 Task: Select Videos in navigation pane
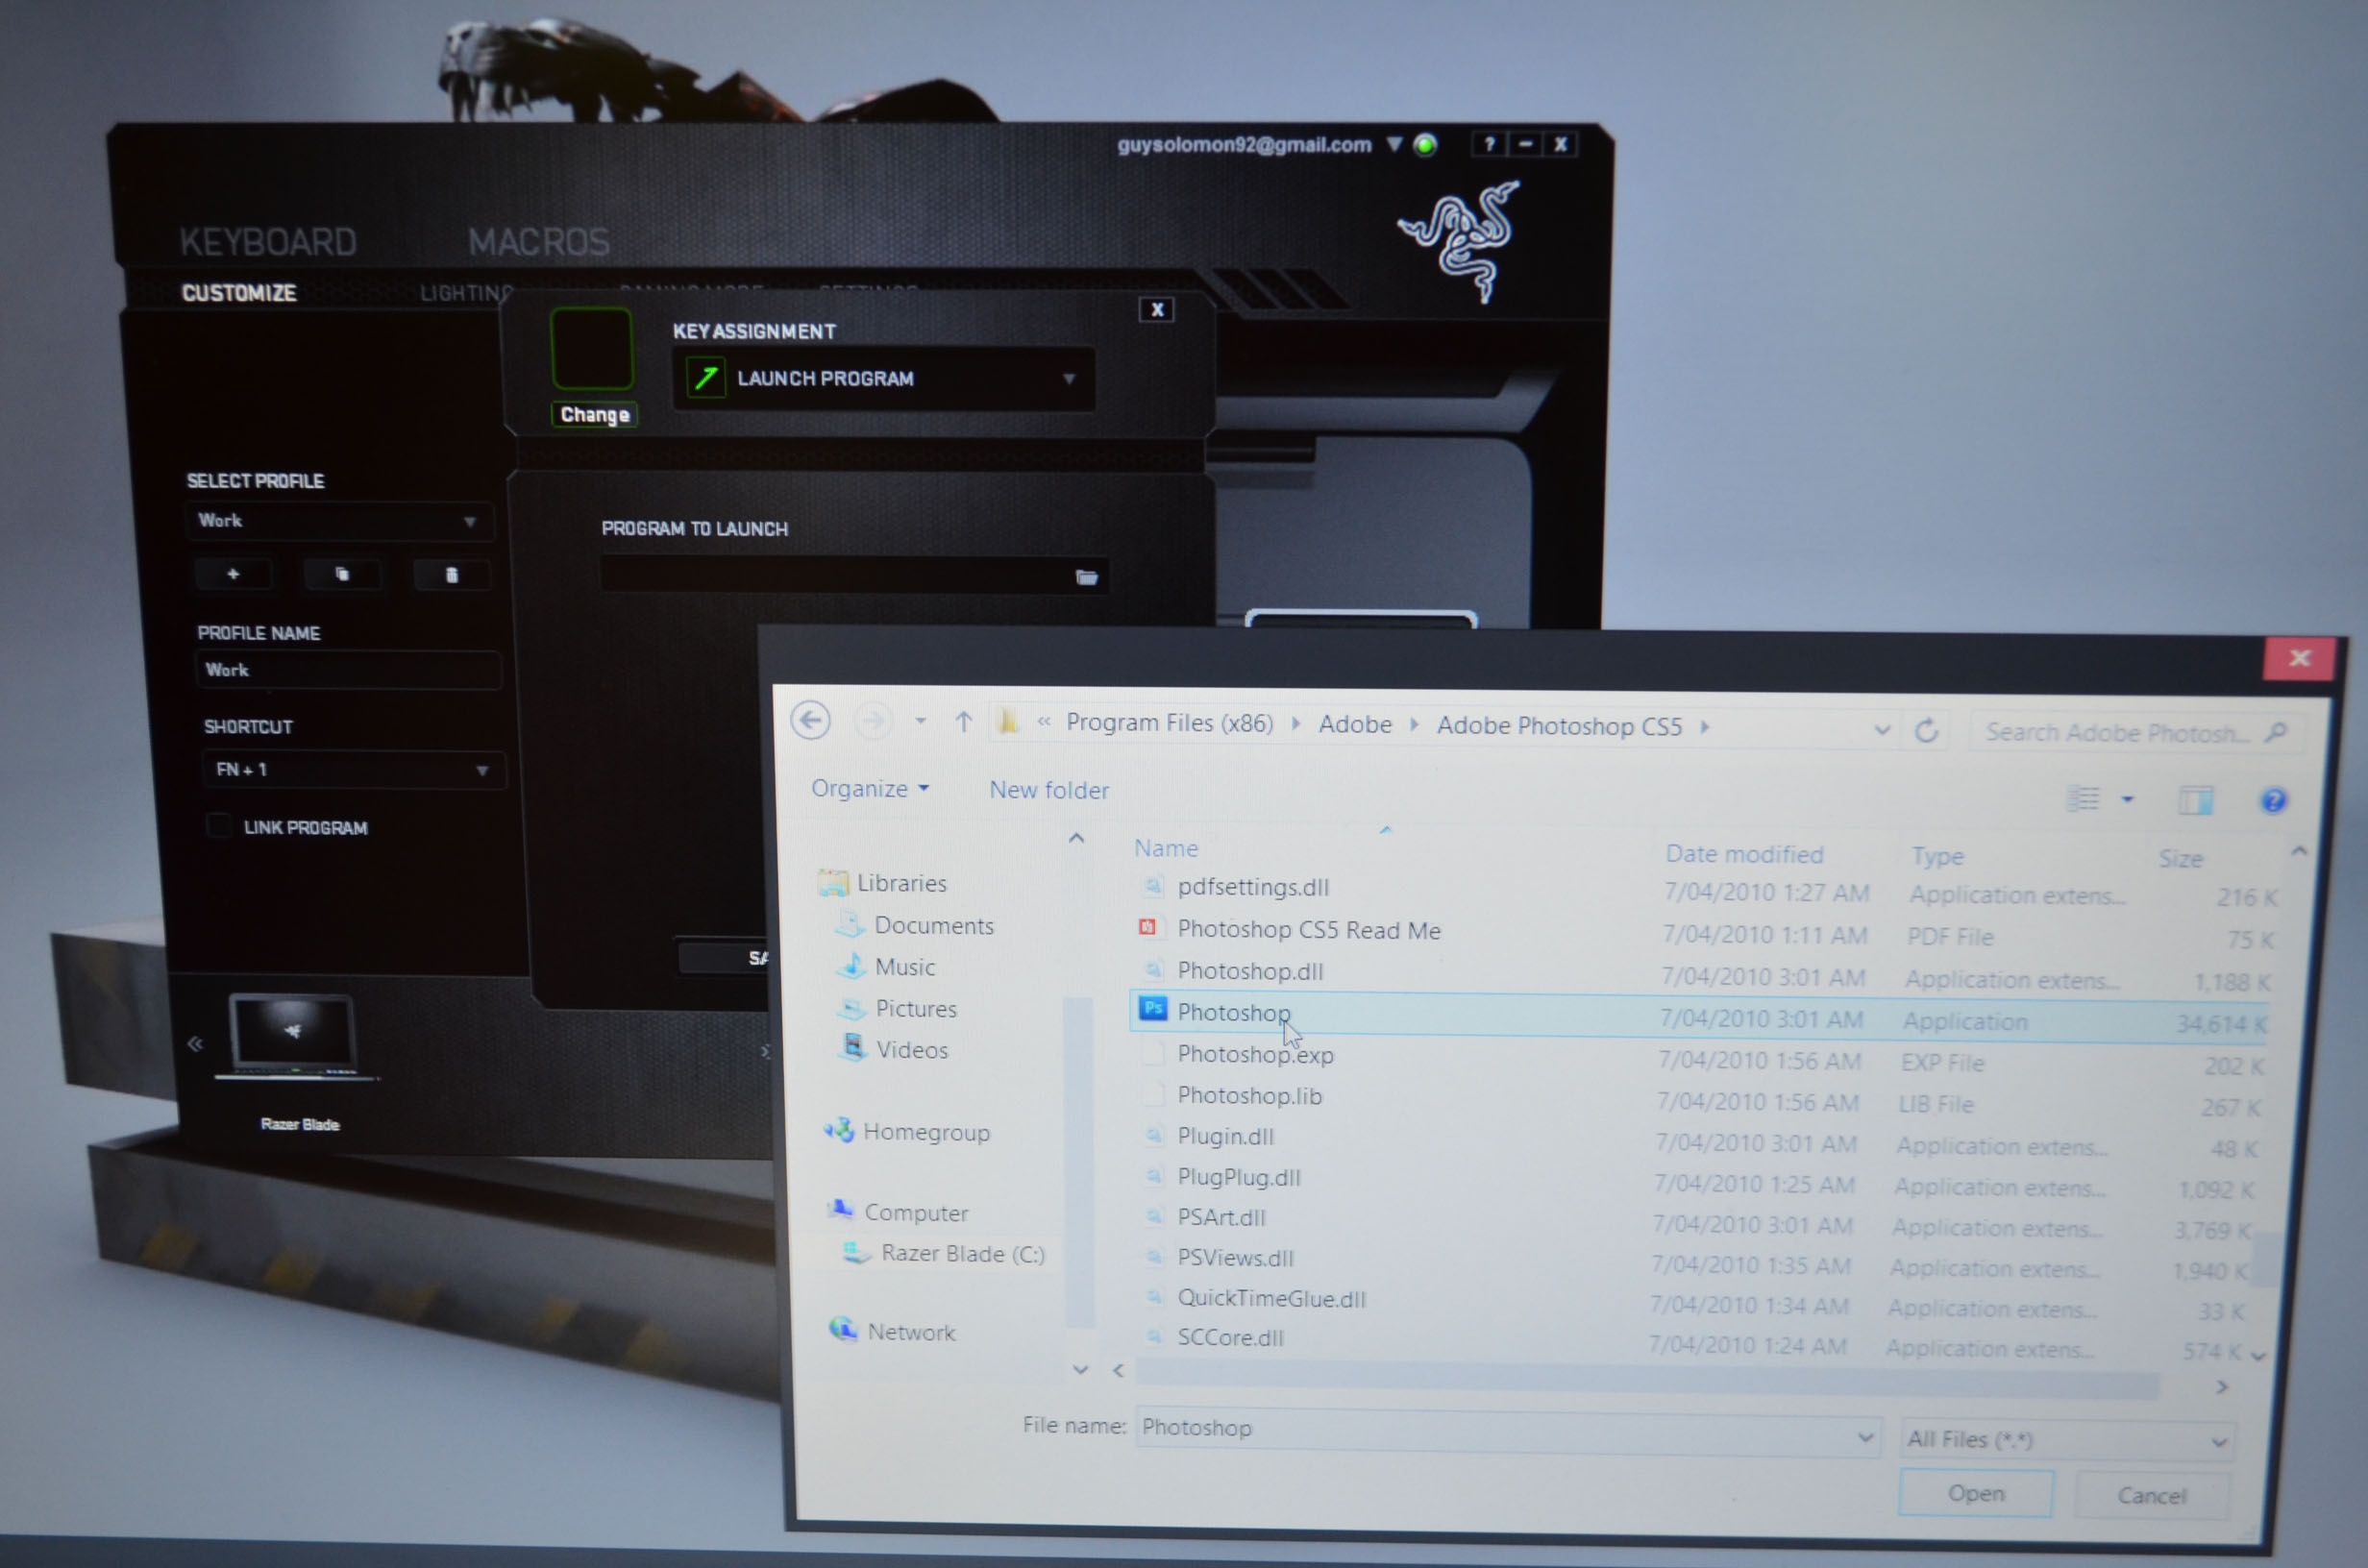(912, 1050)
